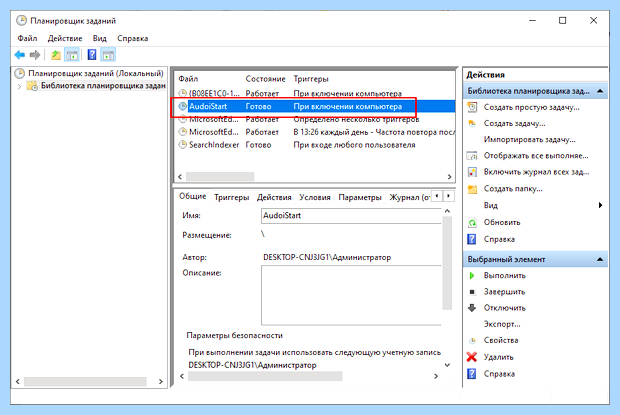Select the SearchIndexer task row
The height and width of the screenshot is (415, 620).
coord(315,145)
